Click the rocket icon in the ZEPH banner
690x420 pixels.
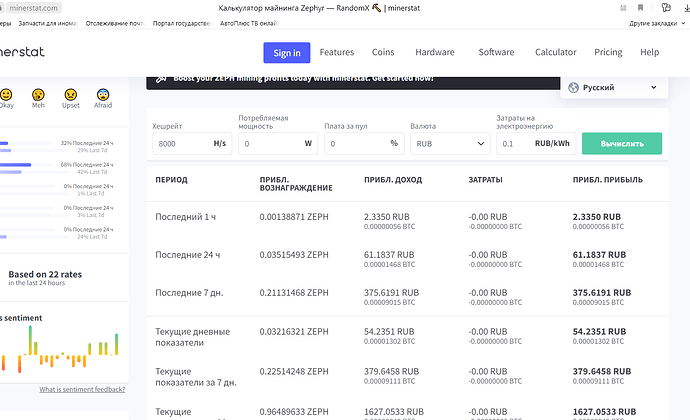point(161,78)
